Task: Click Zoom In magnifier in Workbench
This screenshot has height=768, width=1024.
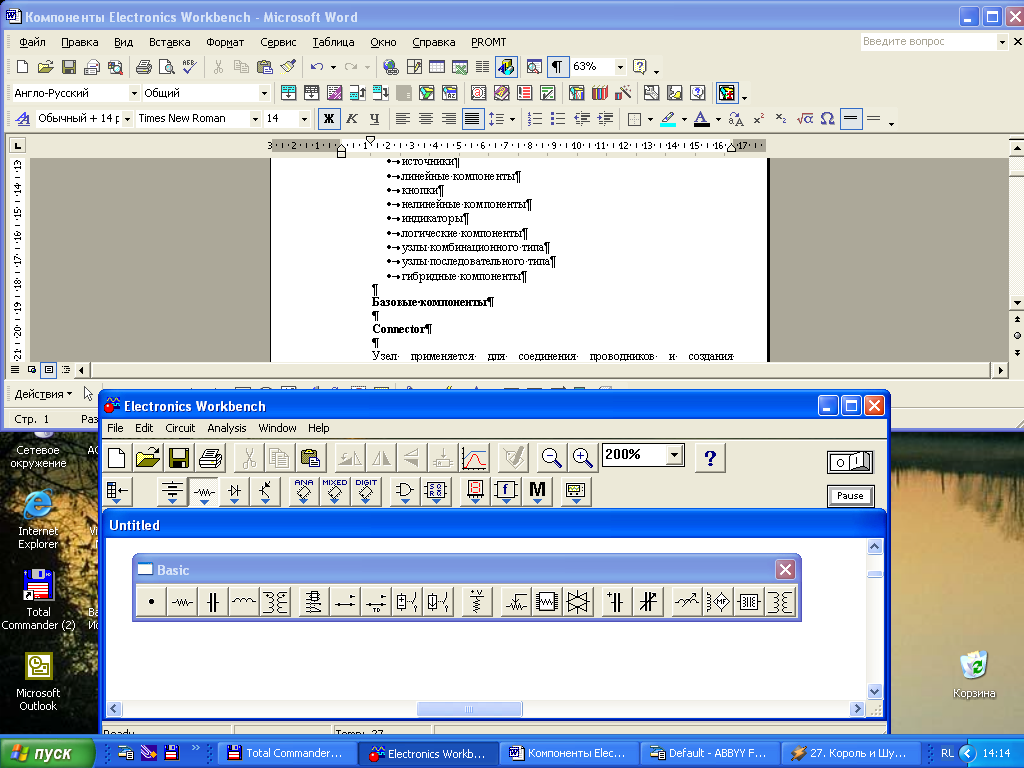Action: 582,458
